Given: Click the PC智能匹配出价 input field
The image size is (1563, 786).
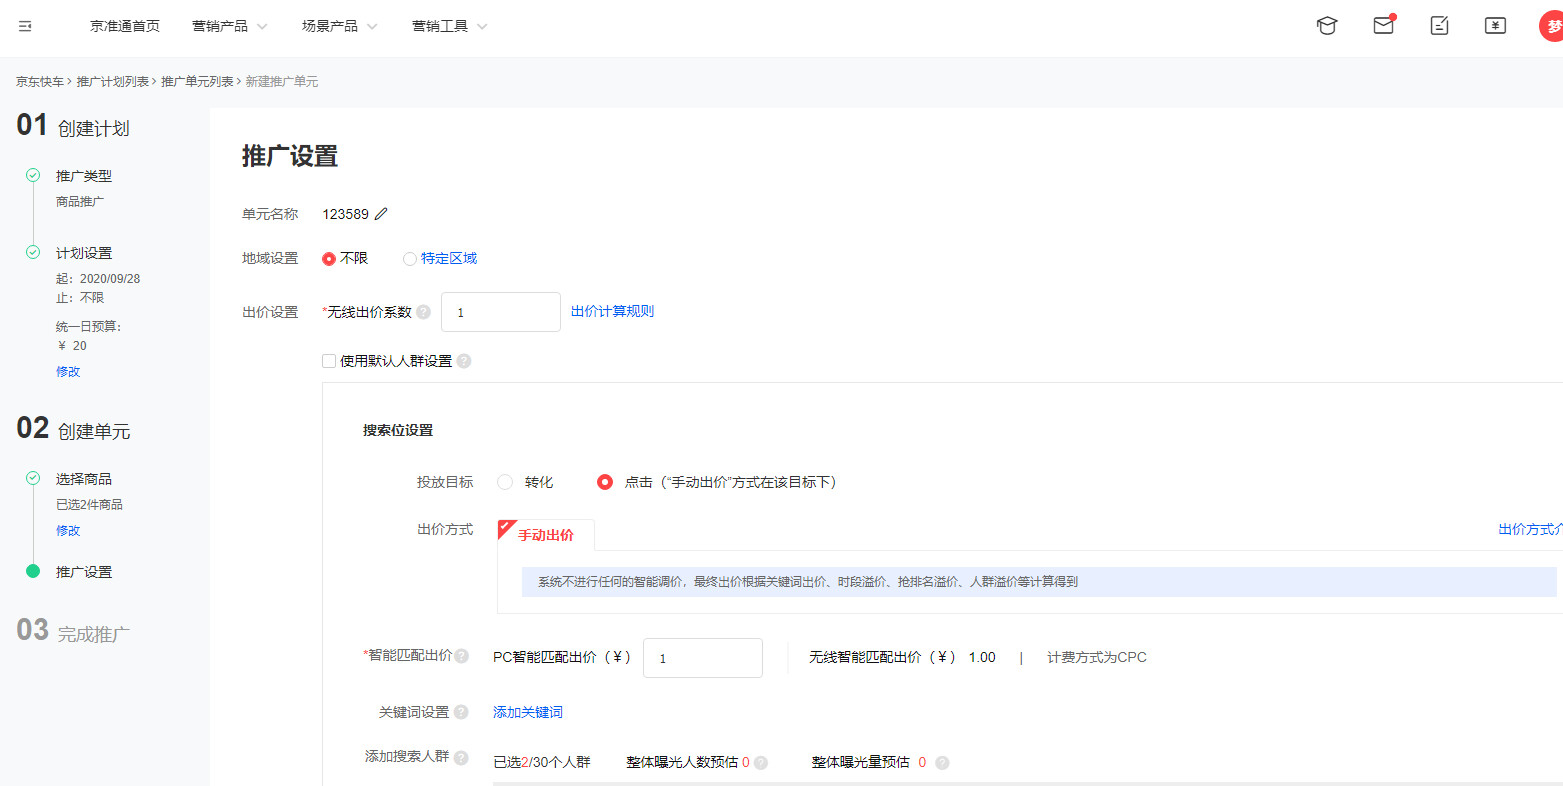Looking at the screenshot, I should click(x=702, y=658).
